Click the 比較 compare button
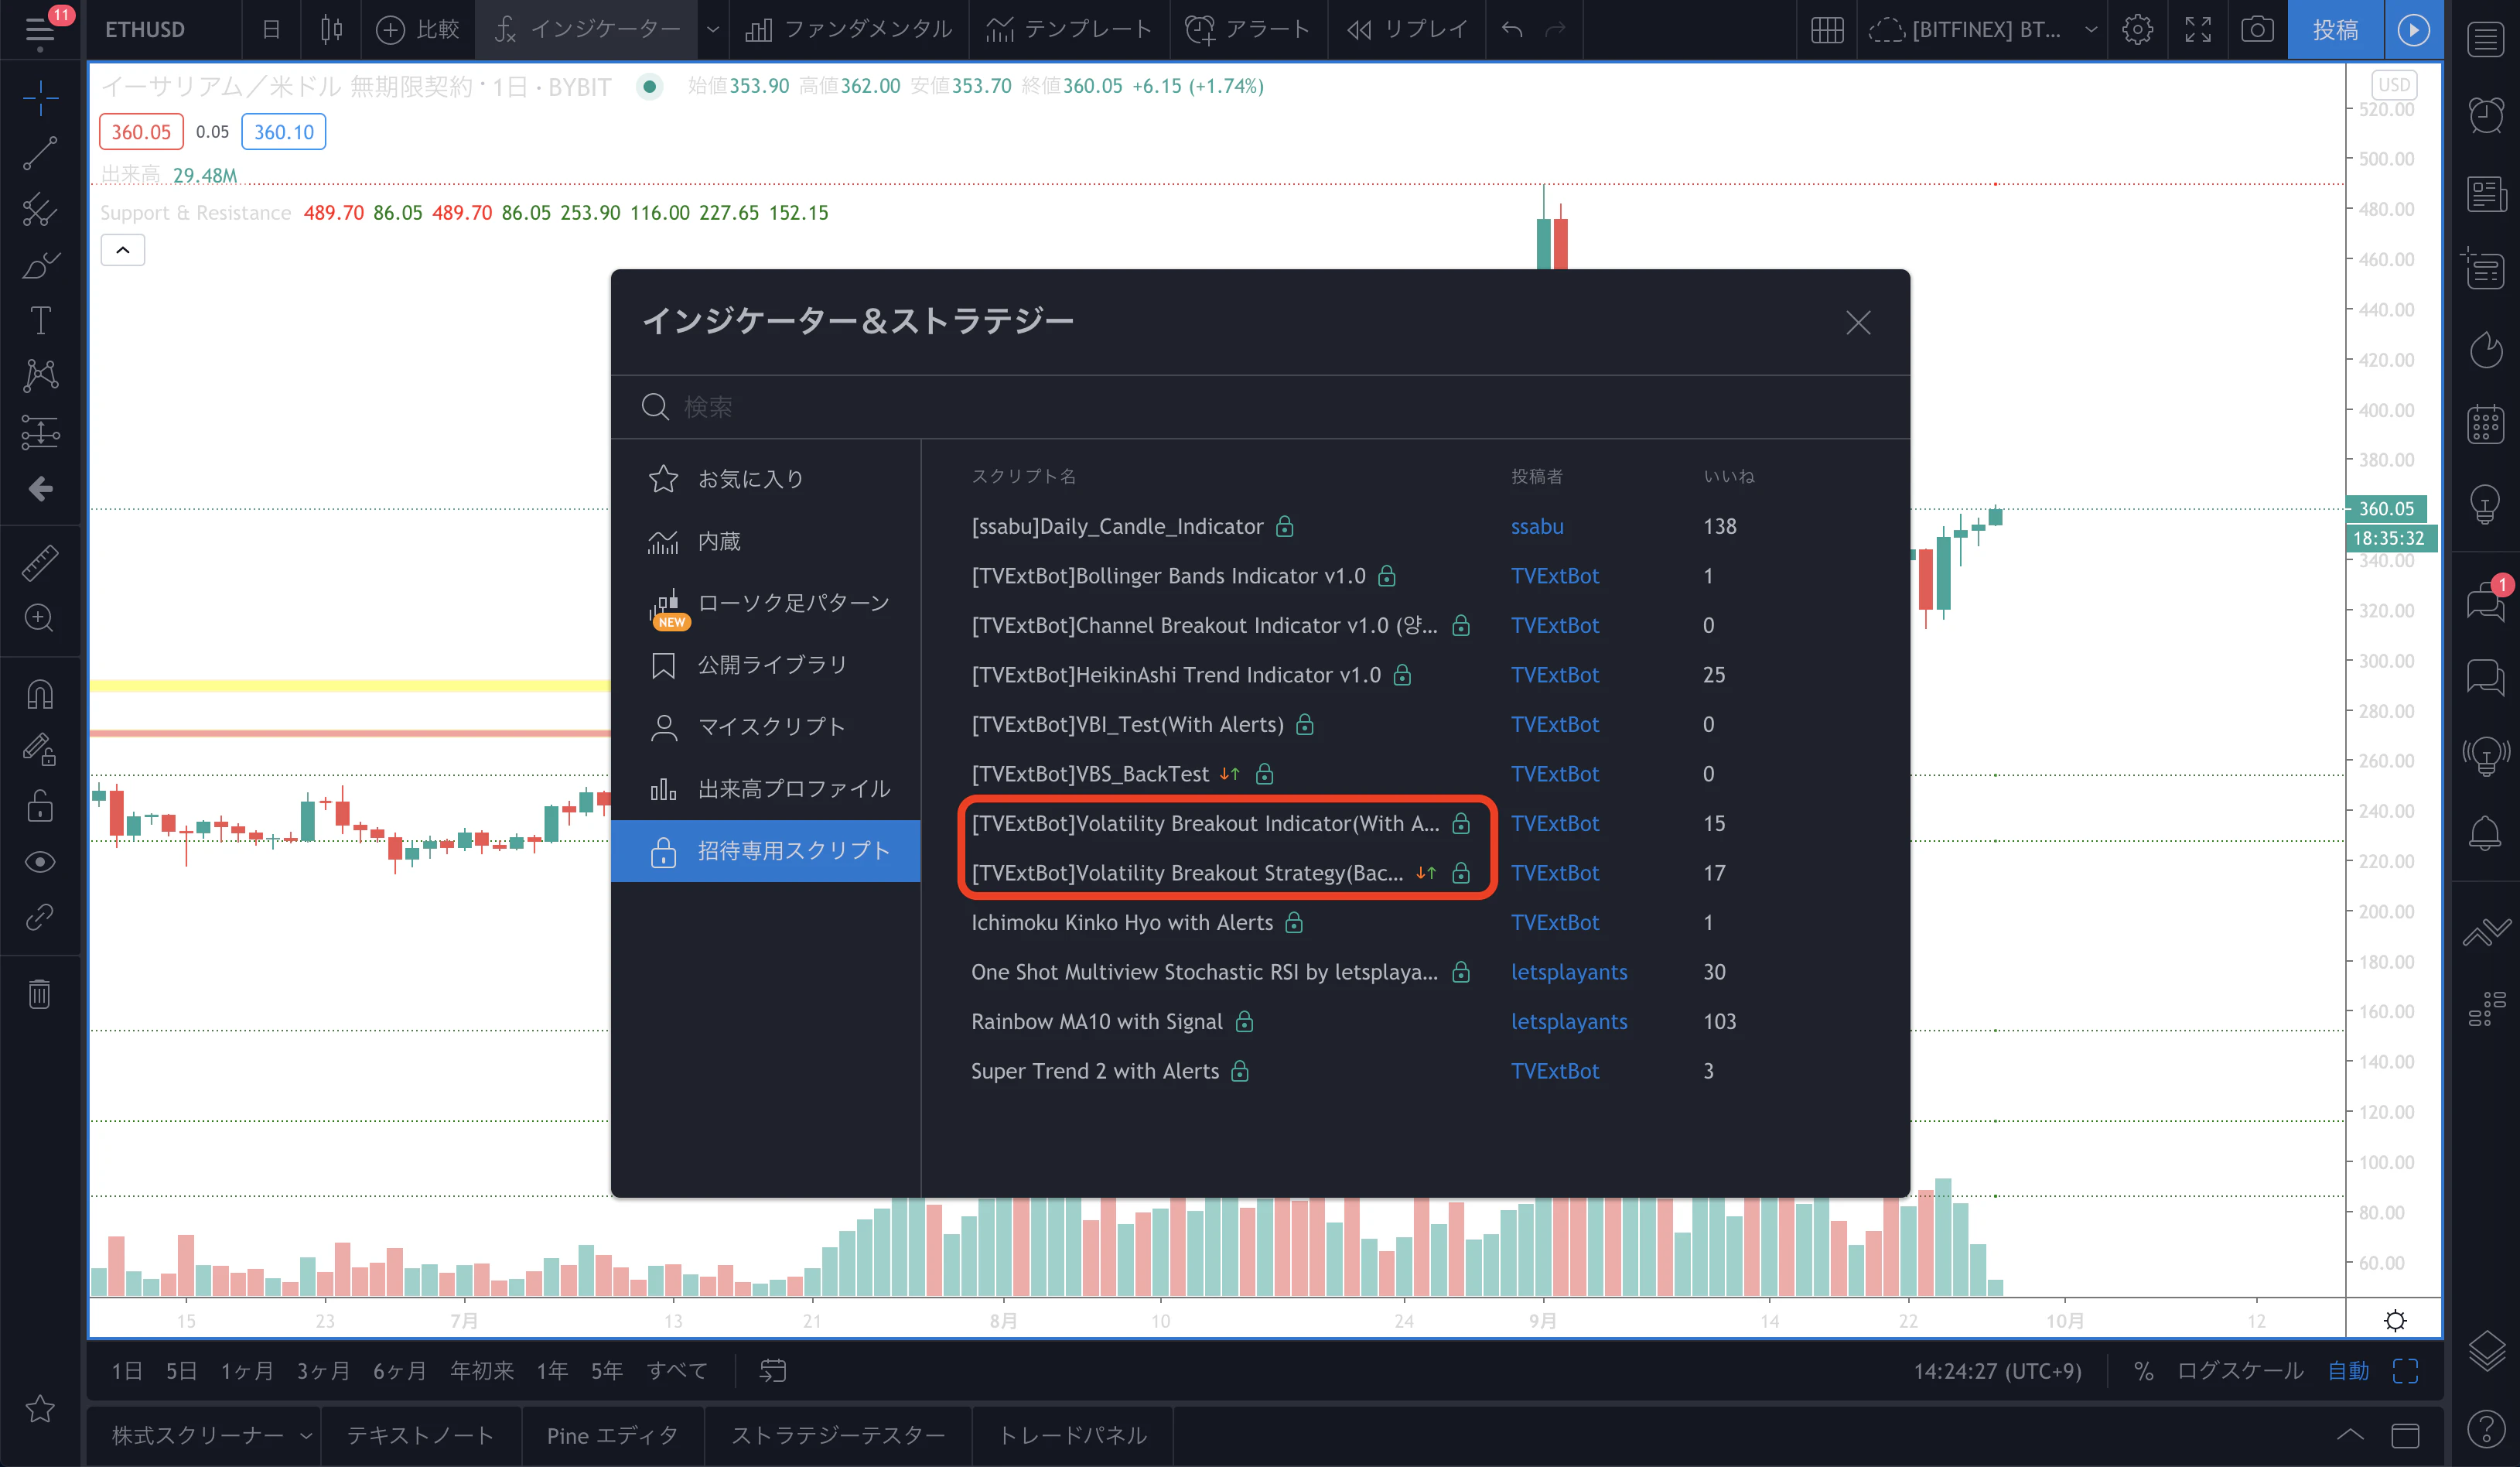Image resolution: width=2520 pixels, height=1467 pixels. click(417, 29)
